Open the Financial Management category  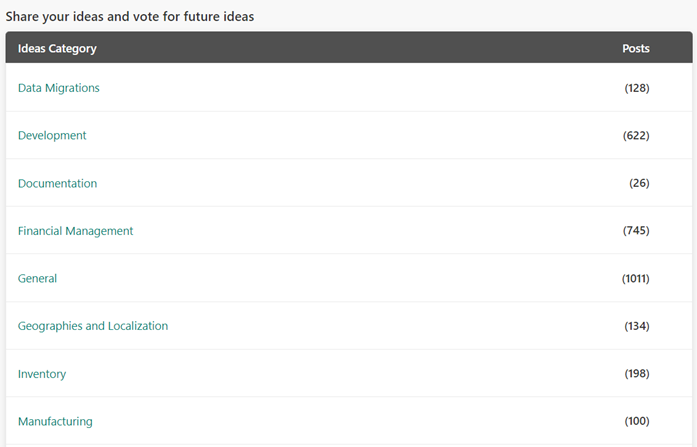coord(75,231)
